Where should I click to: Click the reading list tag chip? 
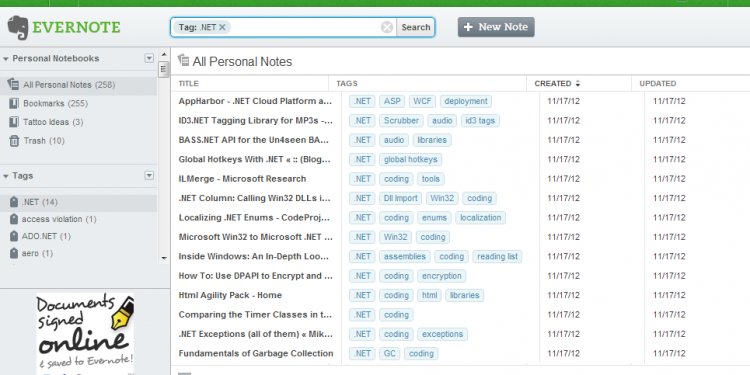tap(497, 256)
